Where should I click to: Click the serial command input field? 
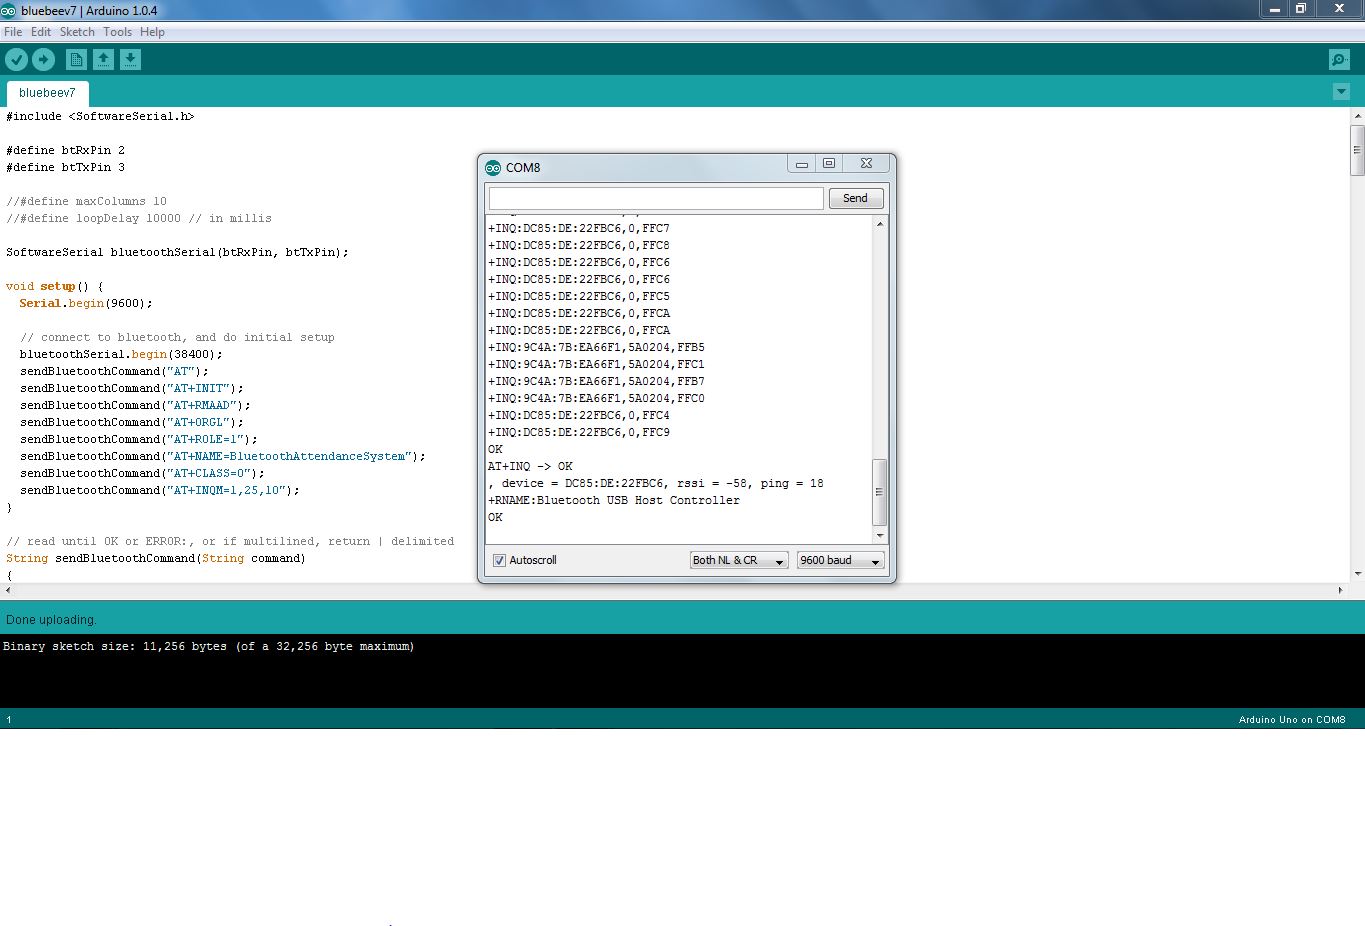coord(656,198)
